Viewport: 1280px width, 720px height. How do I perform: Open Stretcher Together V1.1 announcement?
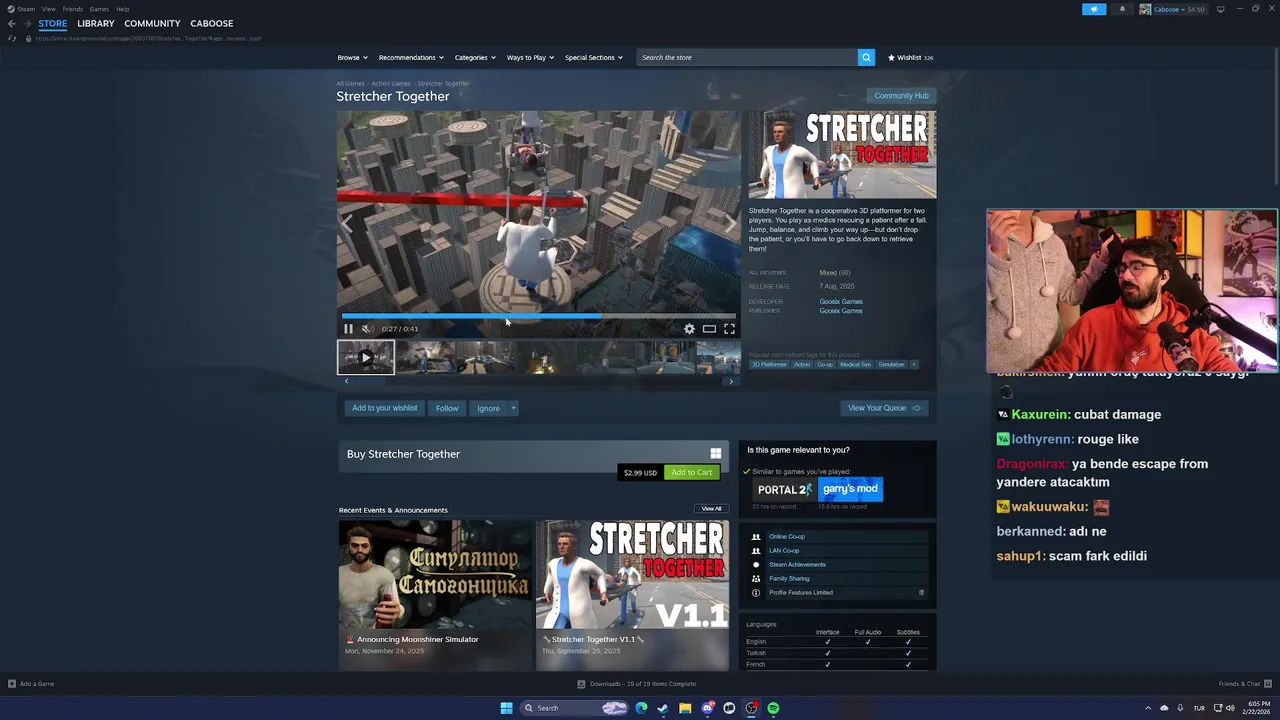click(632, 595)
